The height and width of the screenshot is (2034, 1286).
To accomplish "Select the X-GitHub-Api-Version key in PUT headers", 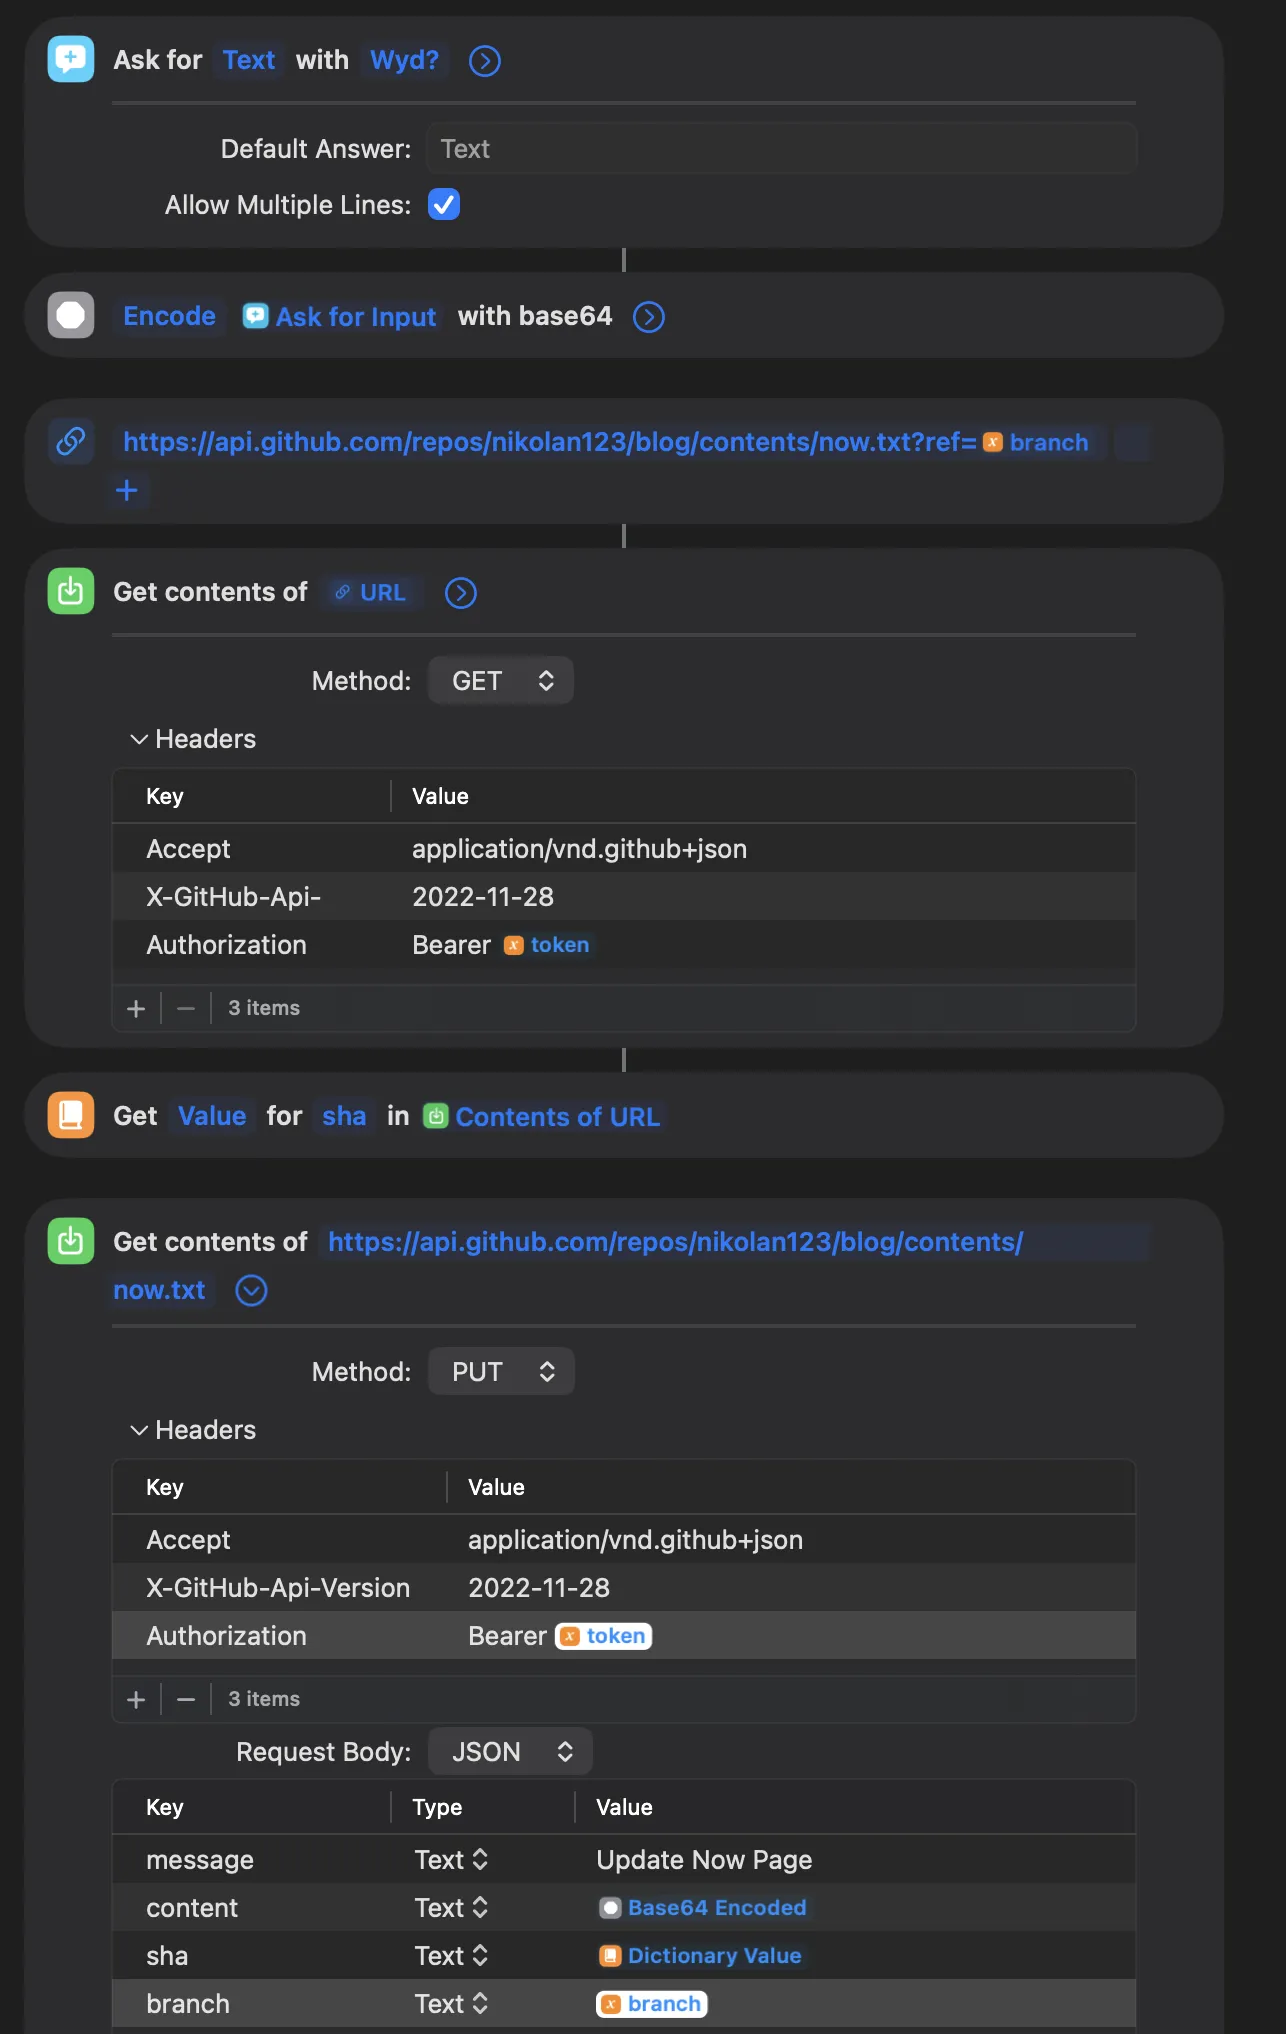I will 278,1588.
